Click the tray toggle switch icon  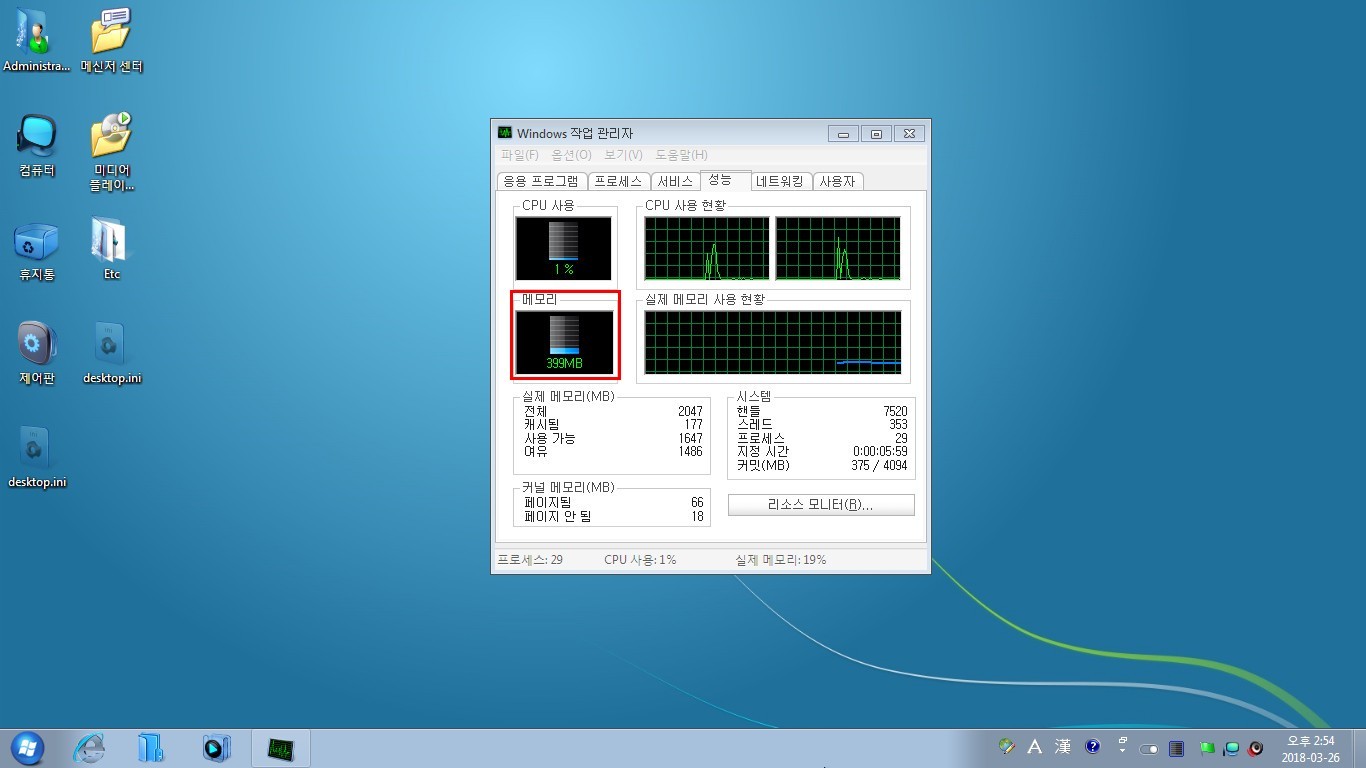click(x=1149, y=748)
